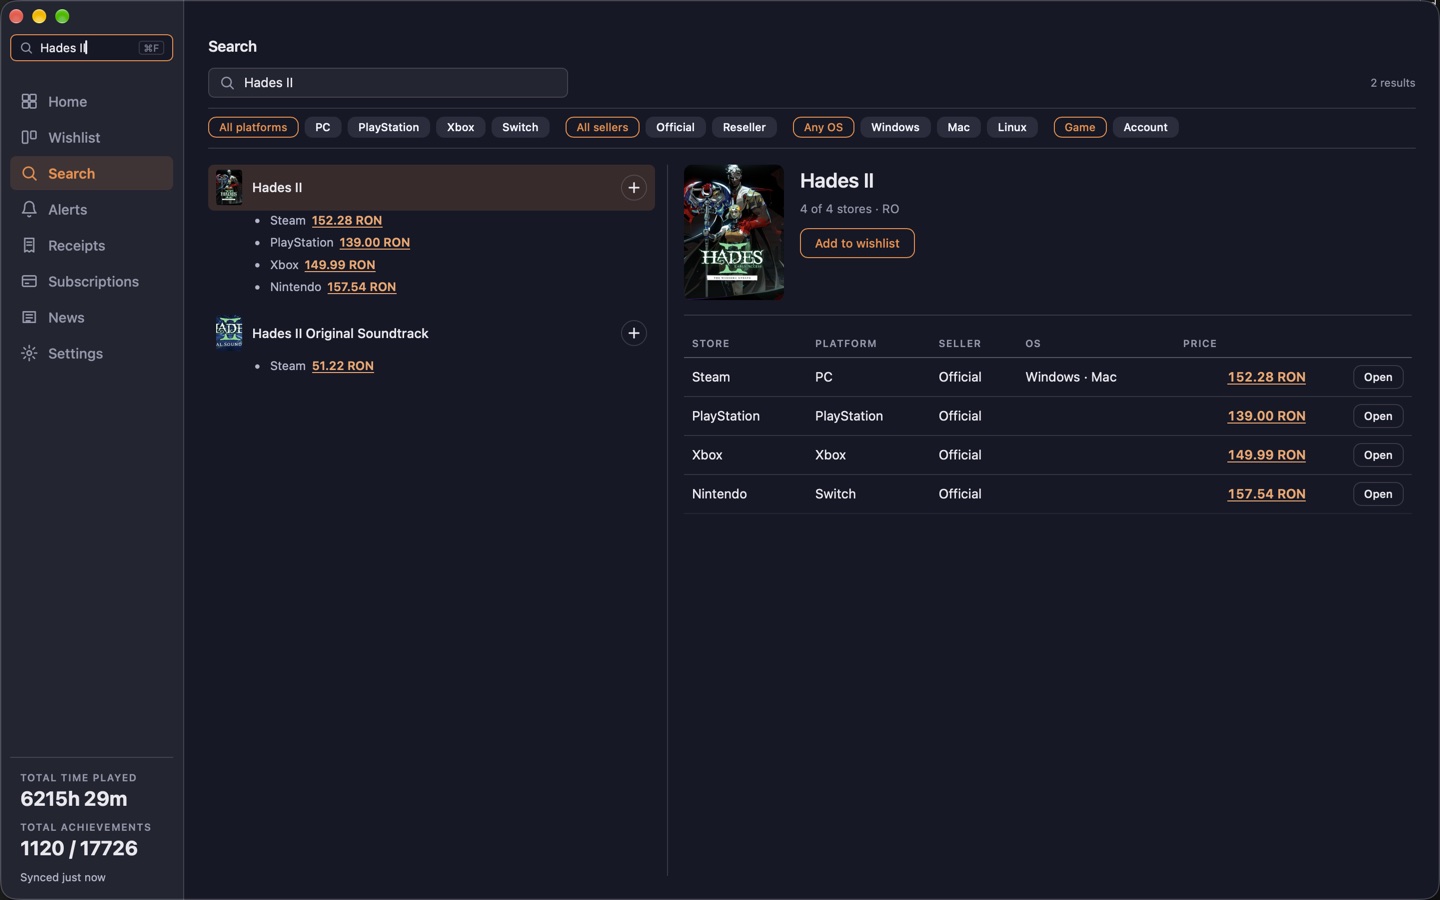Go to the Subscriptions section
Viewport: 1440px width, 900px height.
(91, 282)
